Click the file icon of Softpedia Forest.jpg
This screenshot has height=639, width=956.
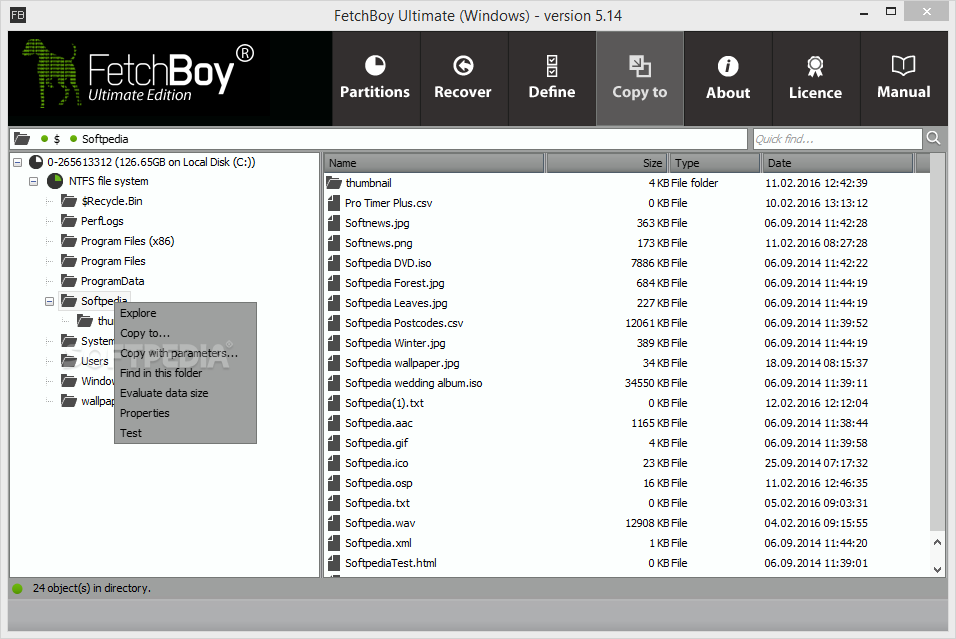click(334, 283)
